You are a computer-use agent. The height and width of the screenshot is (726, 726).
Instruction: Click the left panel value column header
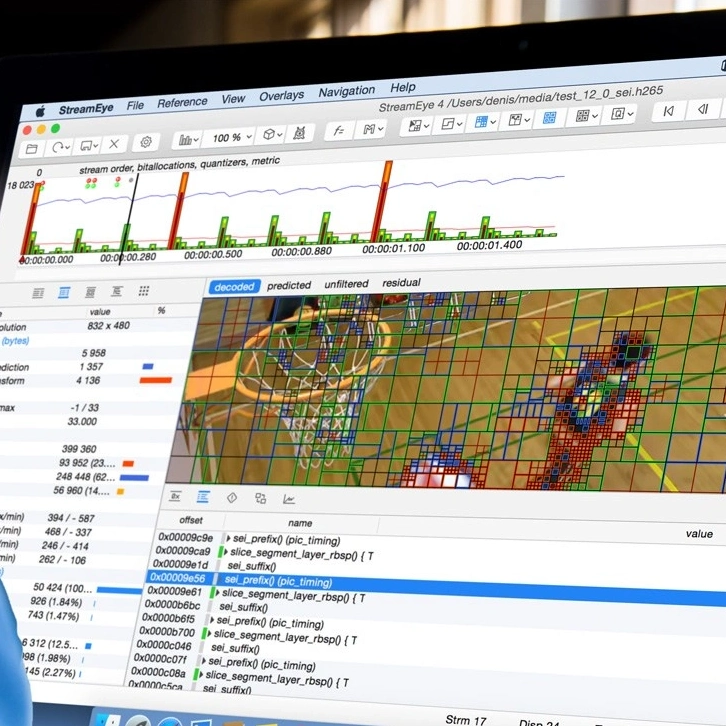point(100,312)
